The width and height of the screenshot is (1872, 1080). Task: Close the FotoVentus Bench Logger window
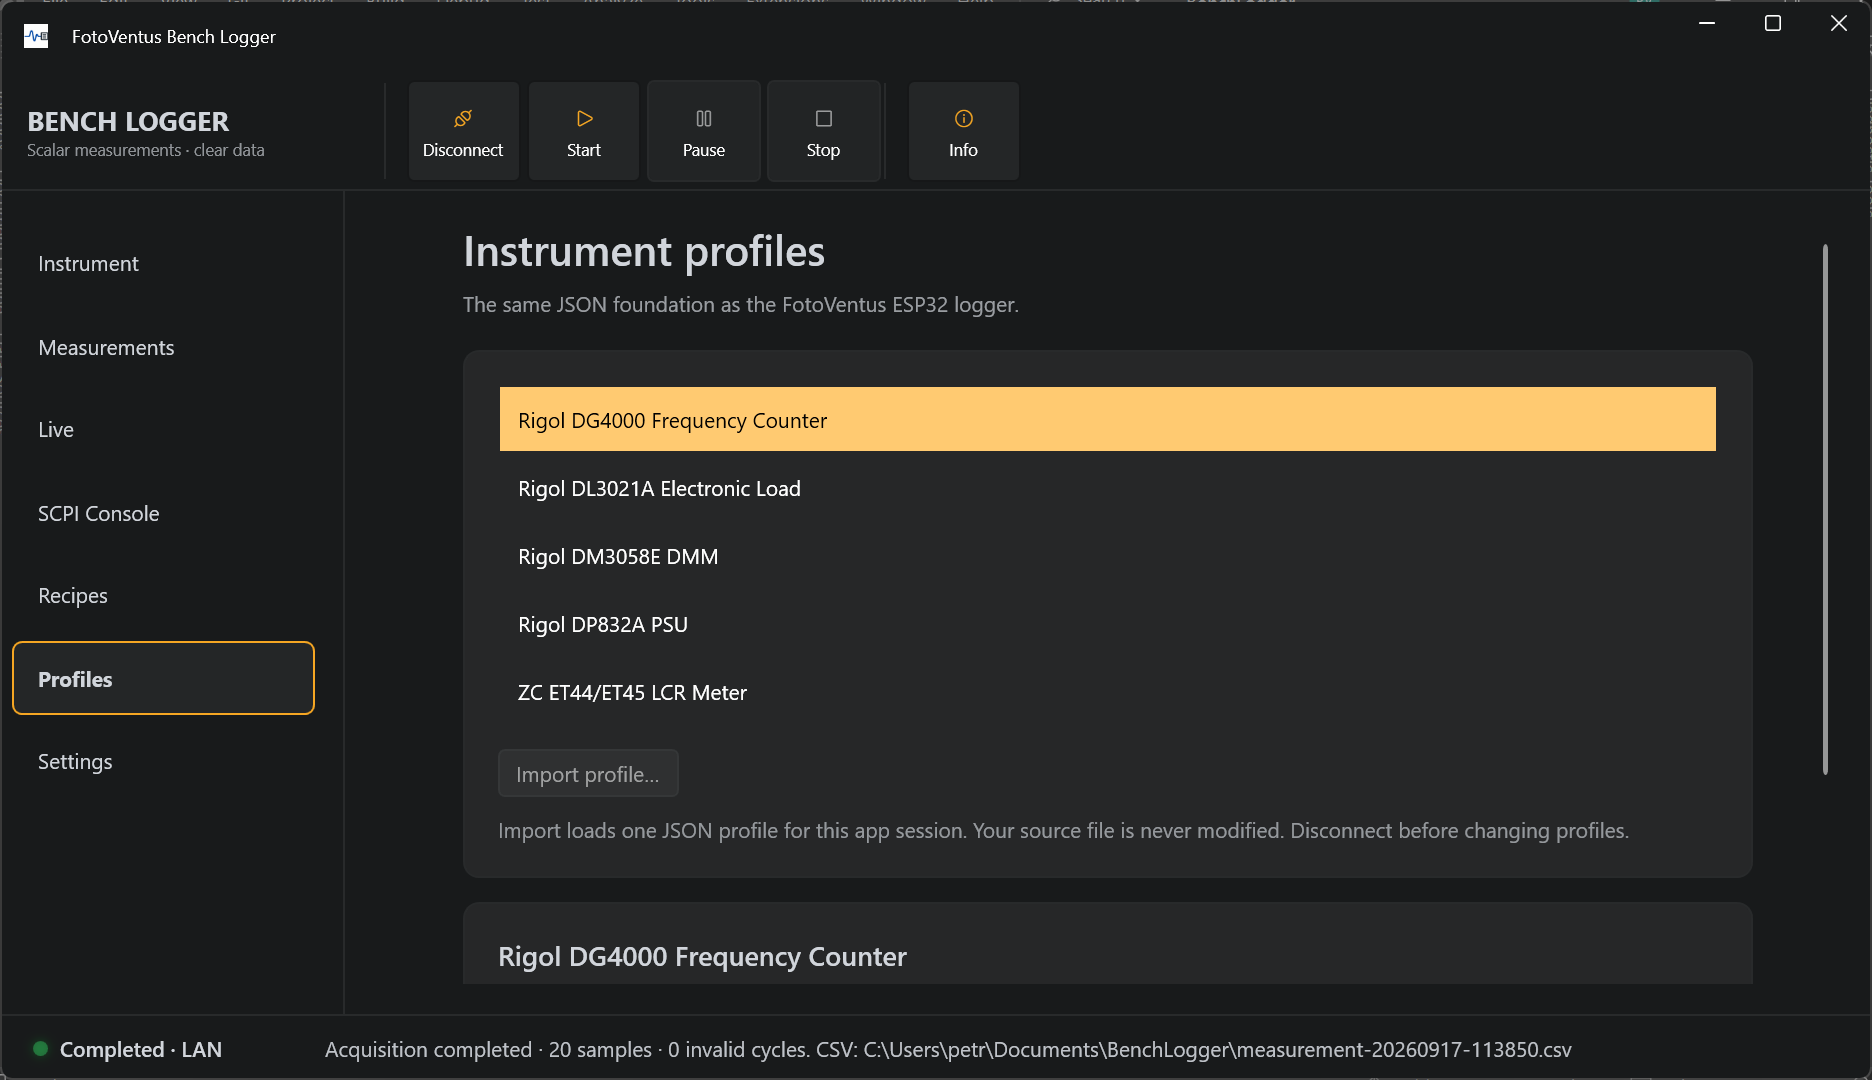pyautogui.click(x=1839, y=23)
